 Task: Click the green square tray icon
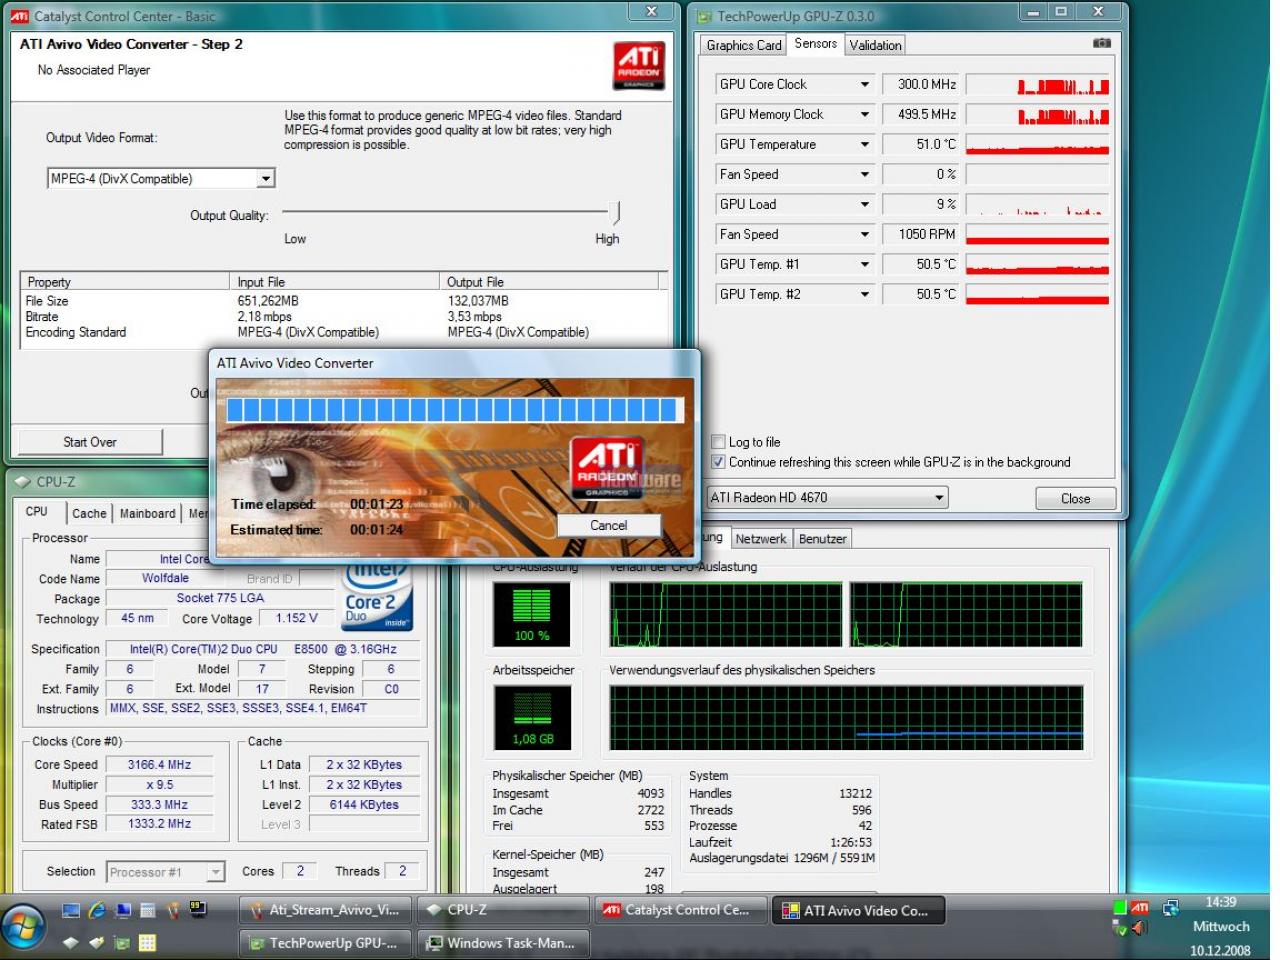[1119, 907]
